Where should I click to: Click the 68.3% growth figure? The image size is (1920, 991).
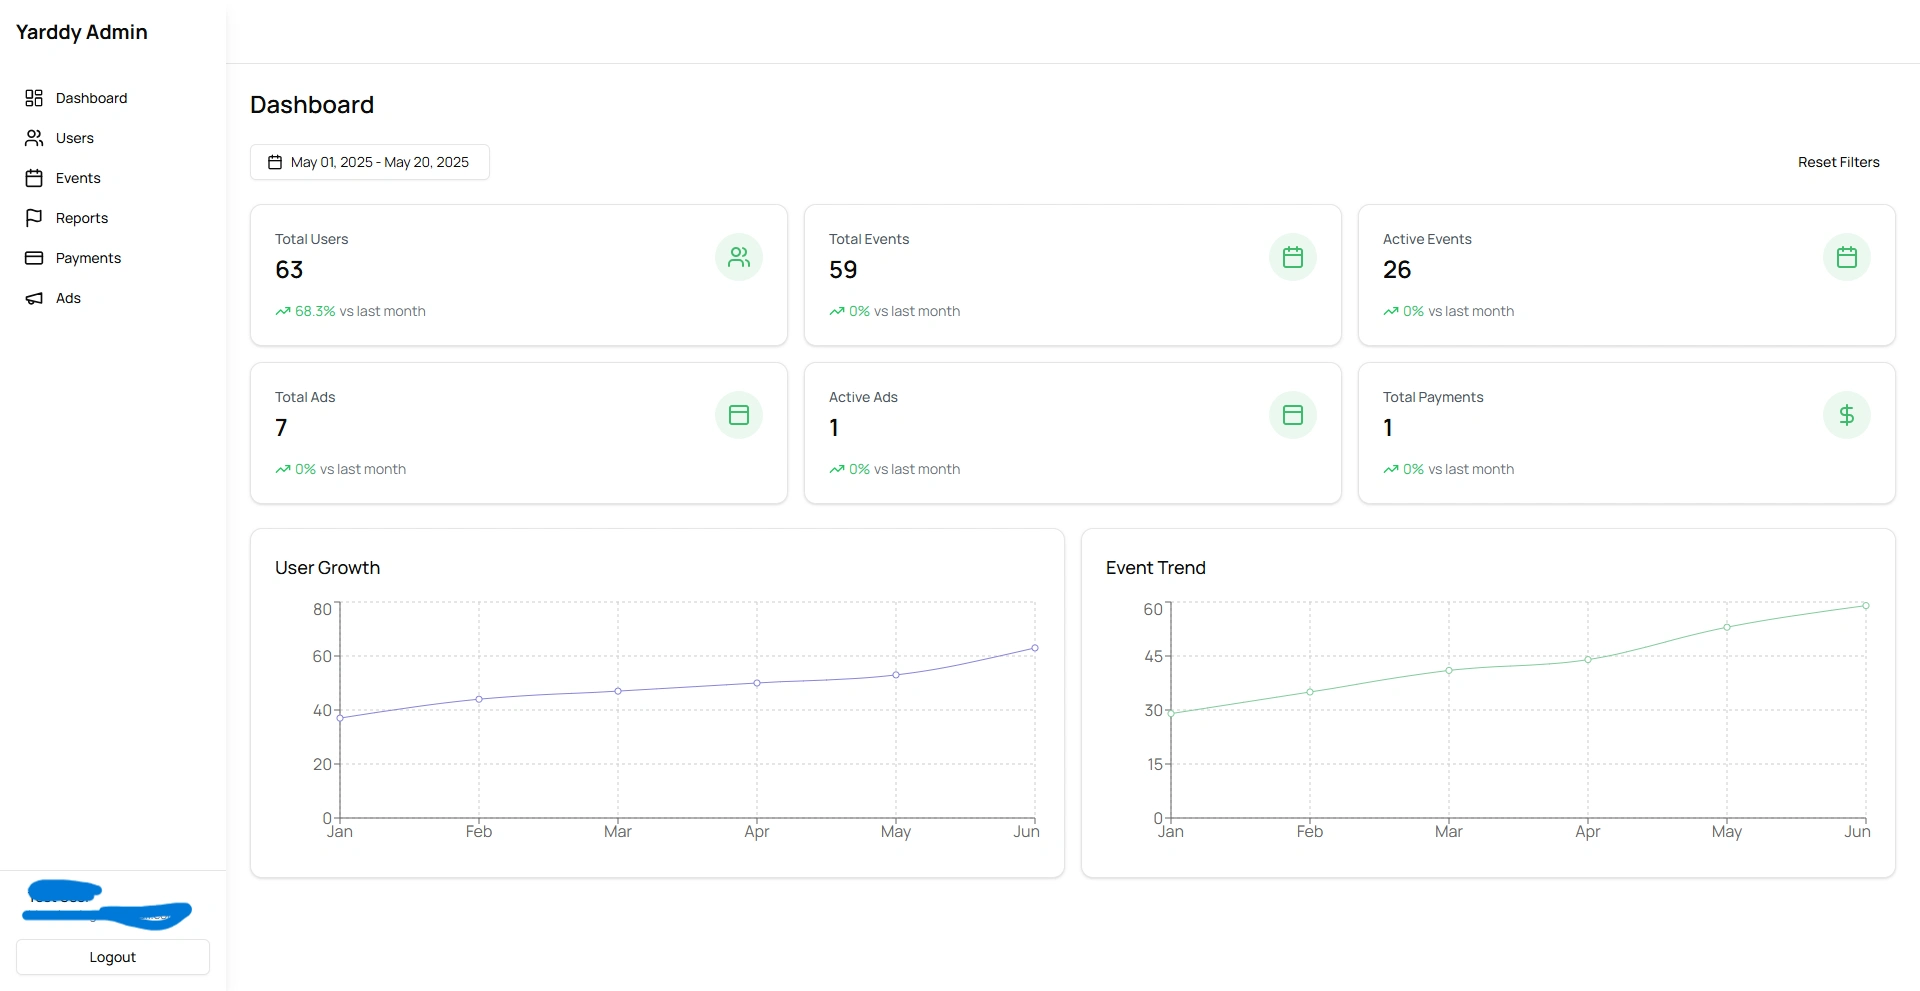315,312
